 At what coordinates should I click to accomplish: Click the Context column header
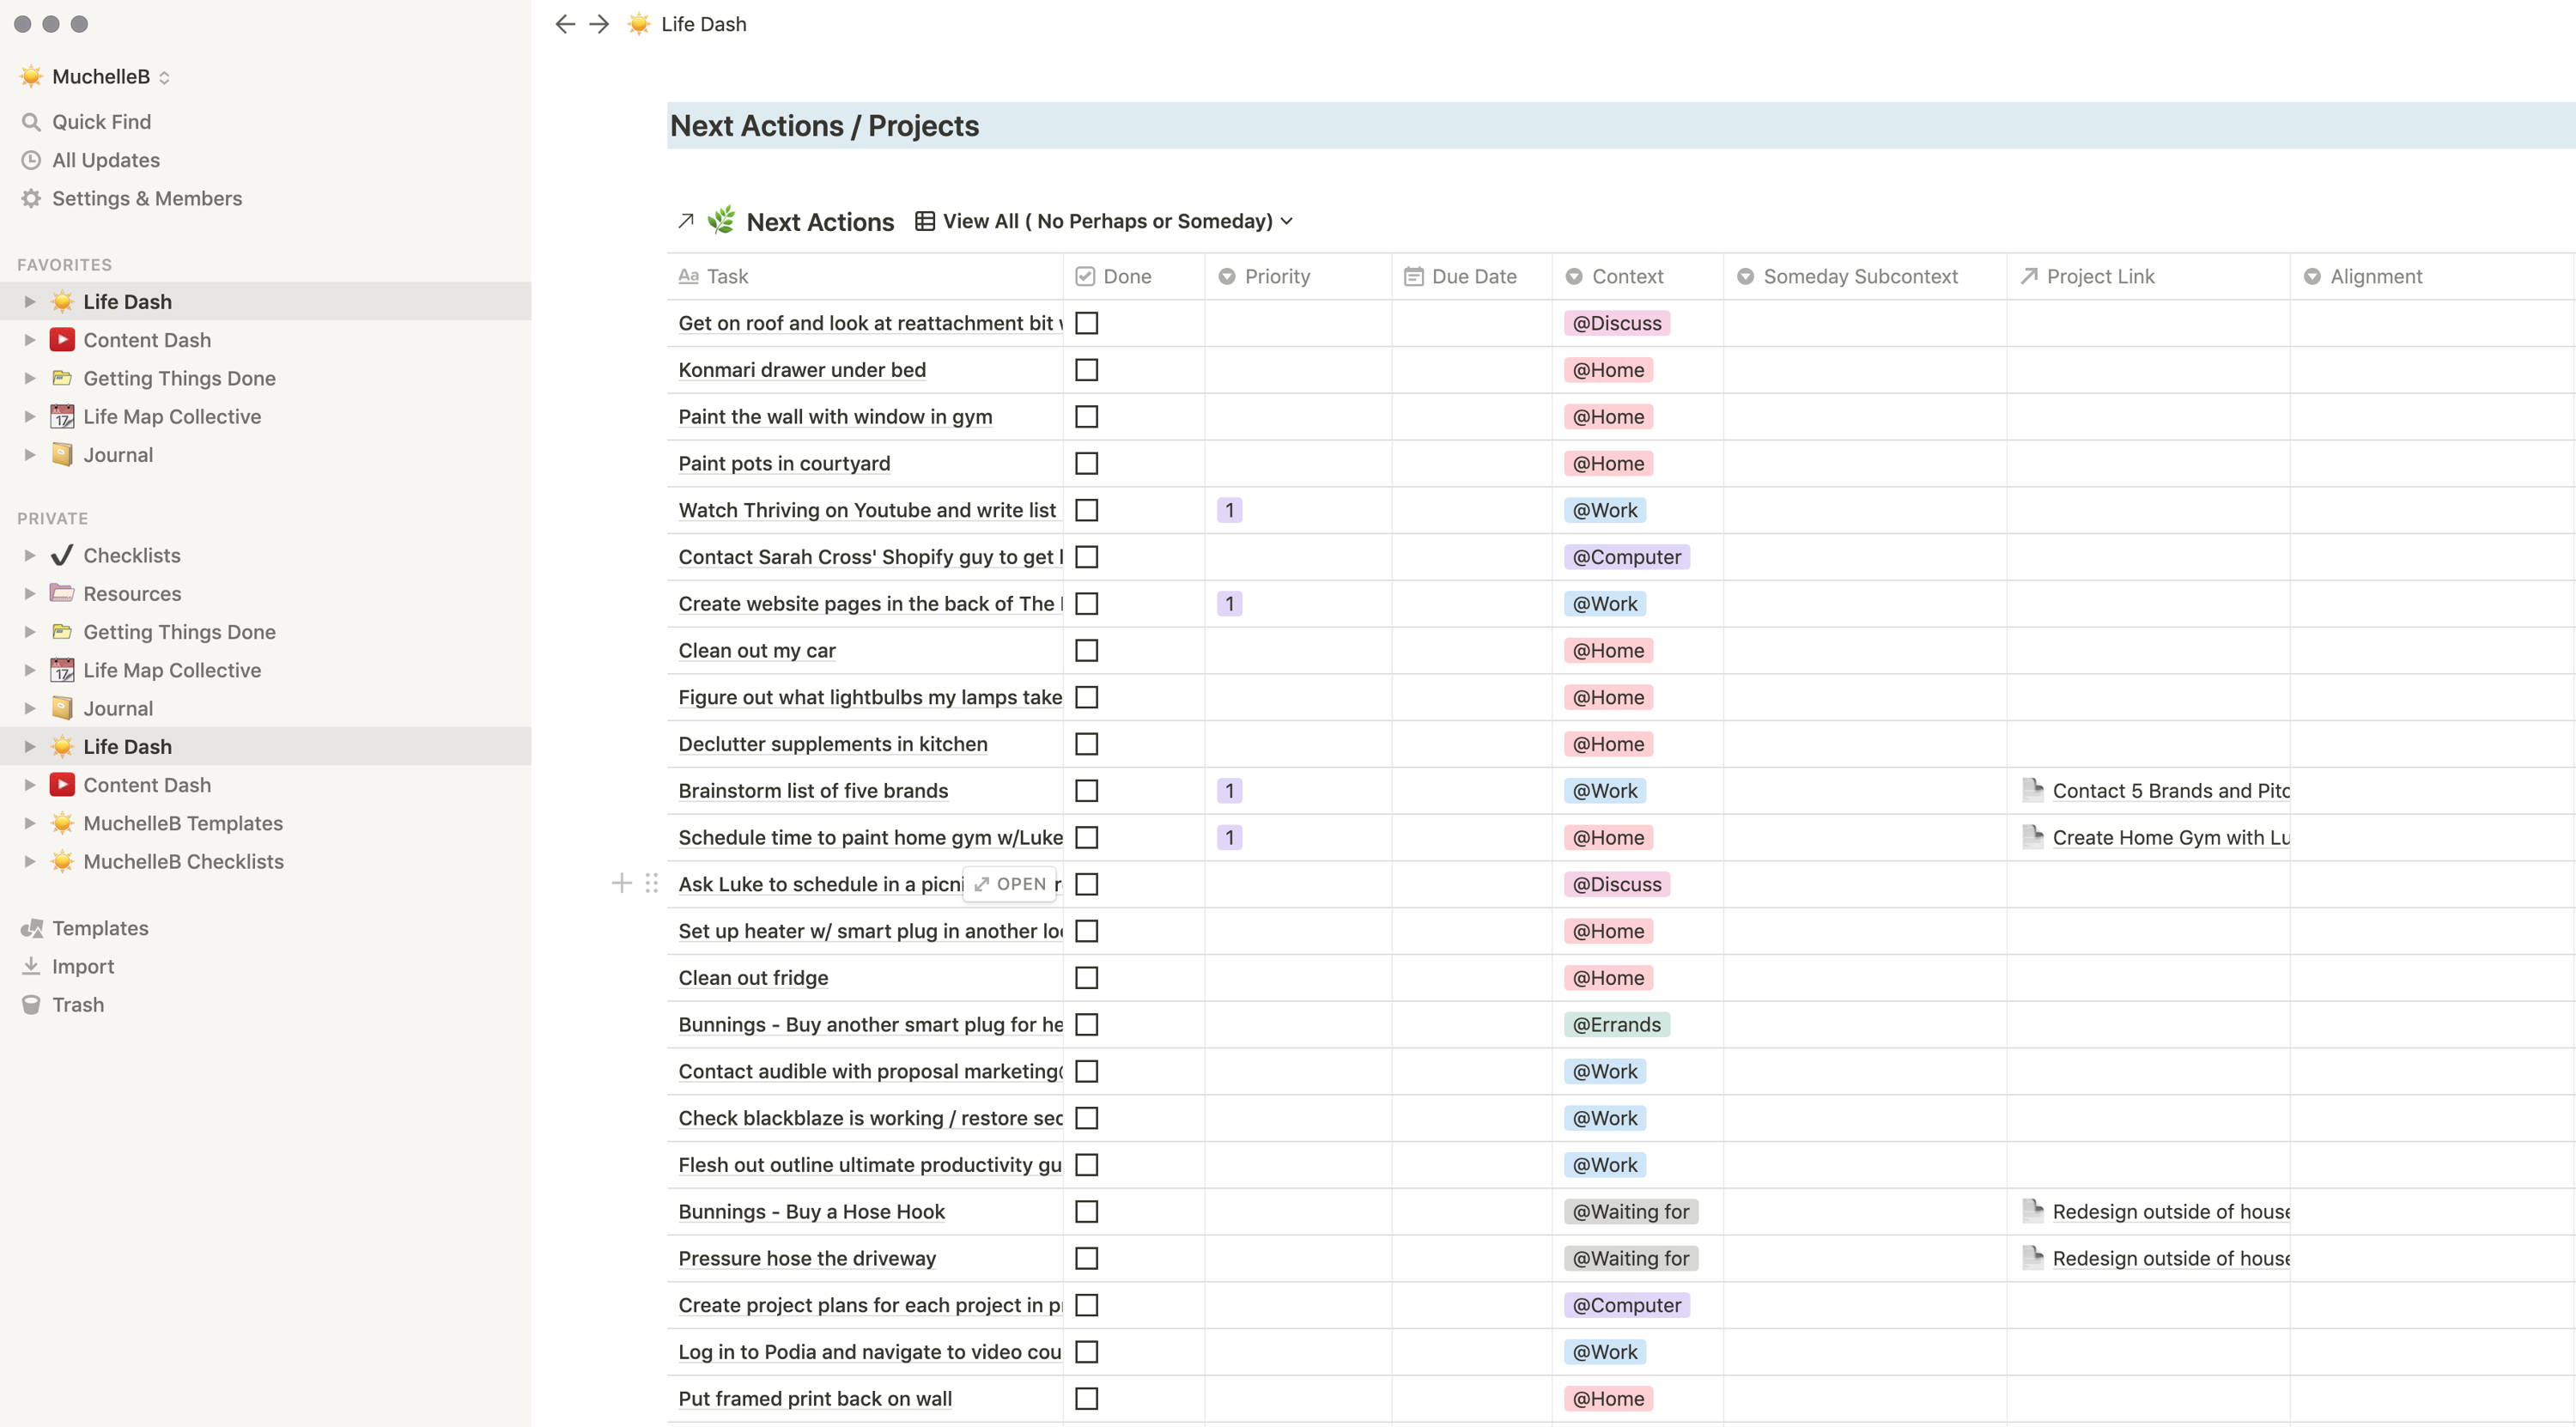pos(1637,276)
